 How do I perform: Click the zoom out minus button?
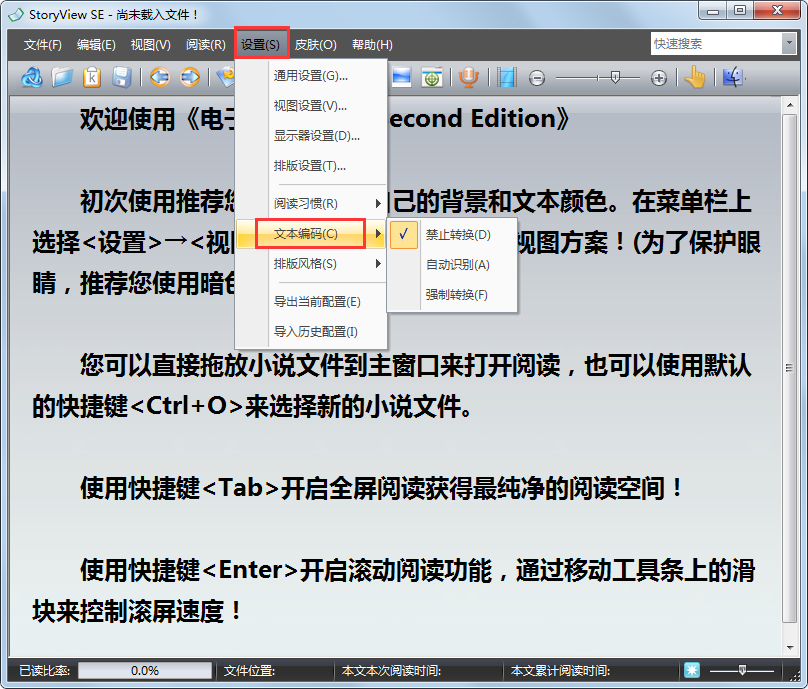[537, 77]
